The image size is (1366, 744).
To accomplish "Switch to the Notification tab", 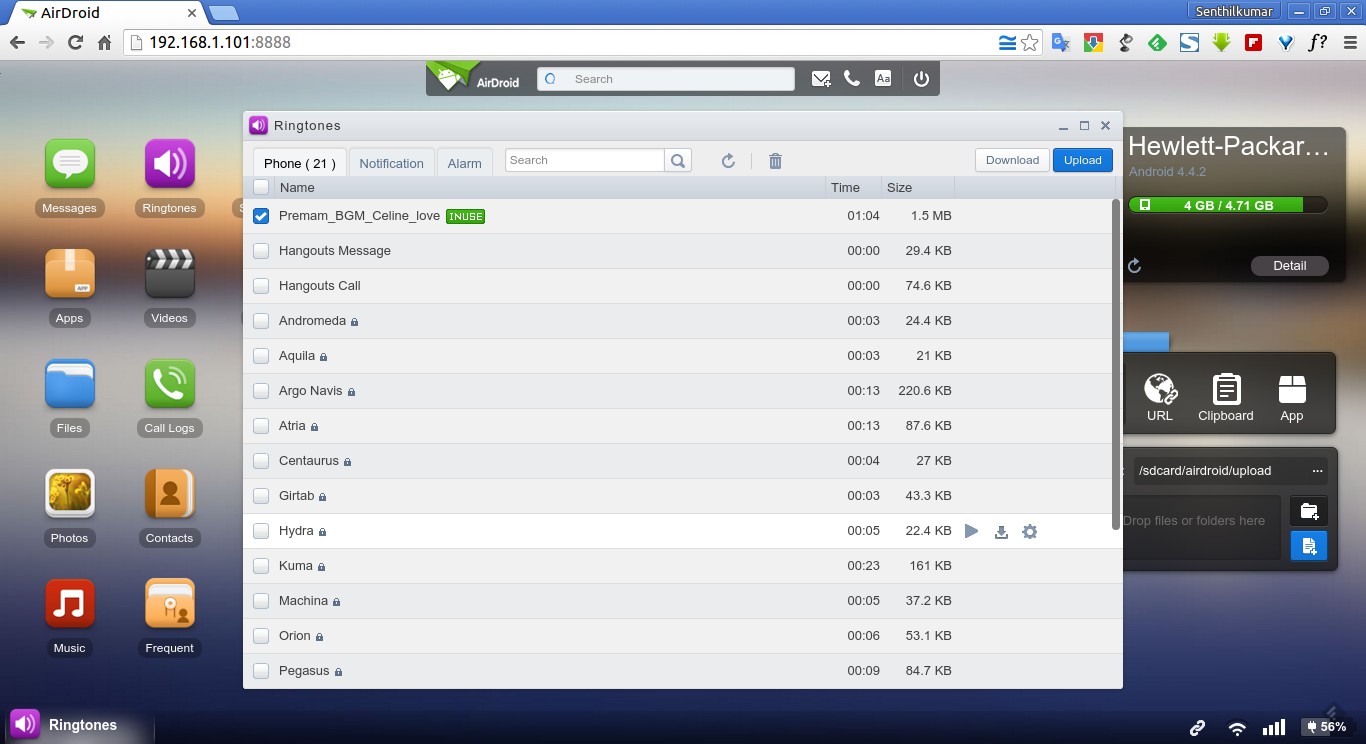I will pos(391,163).
